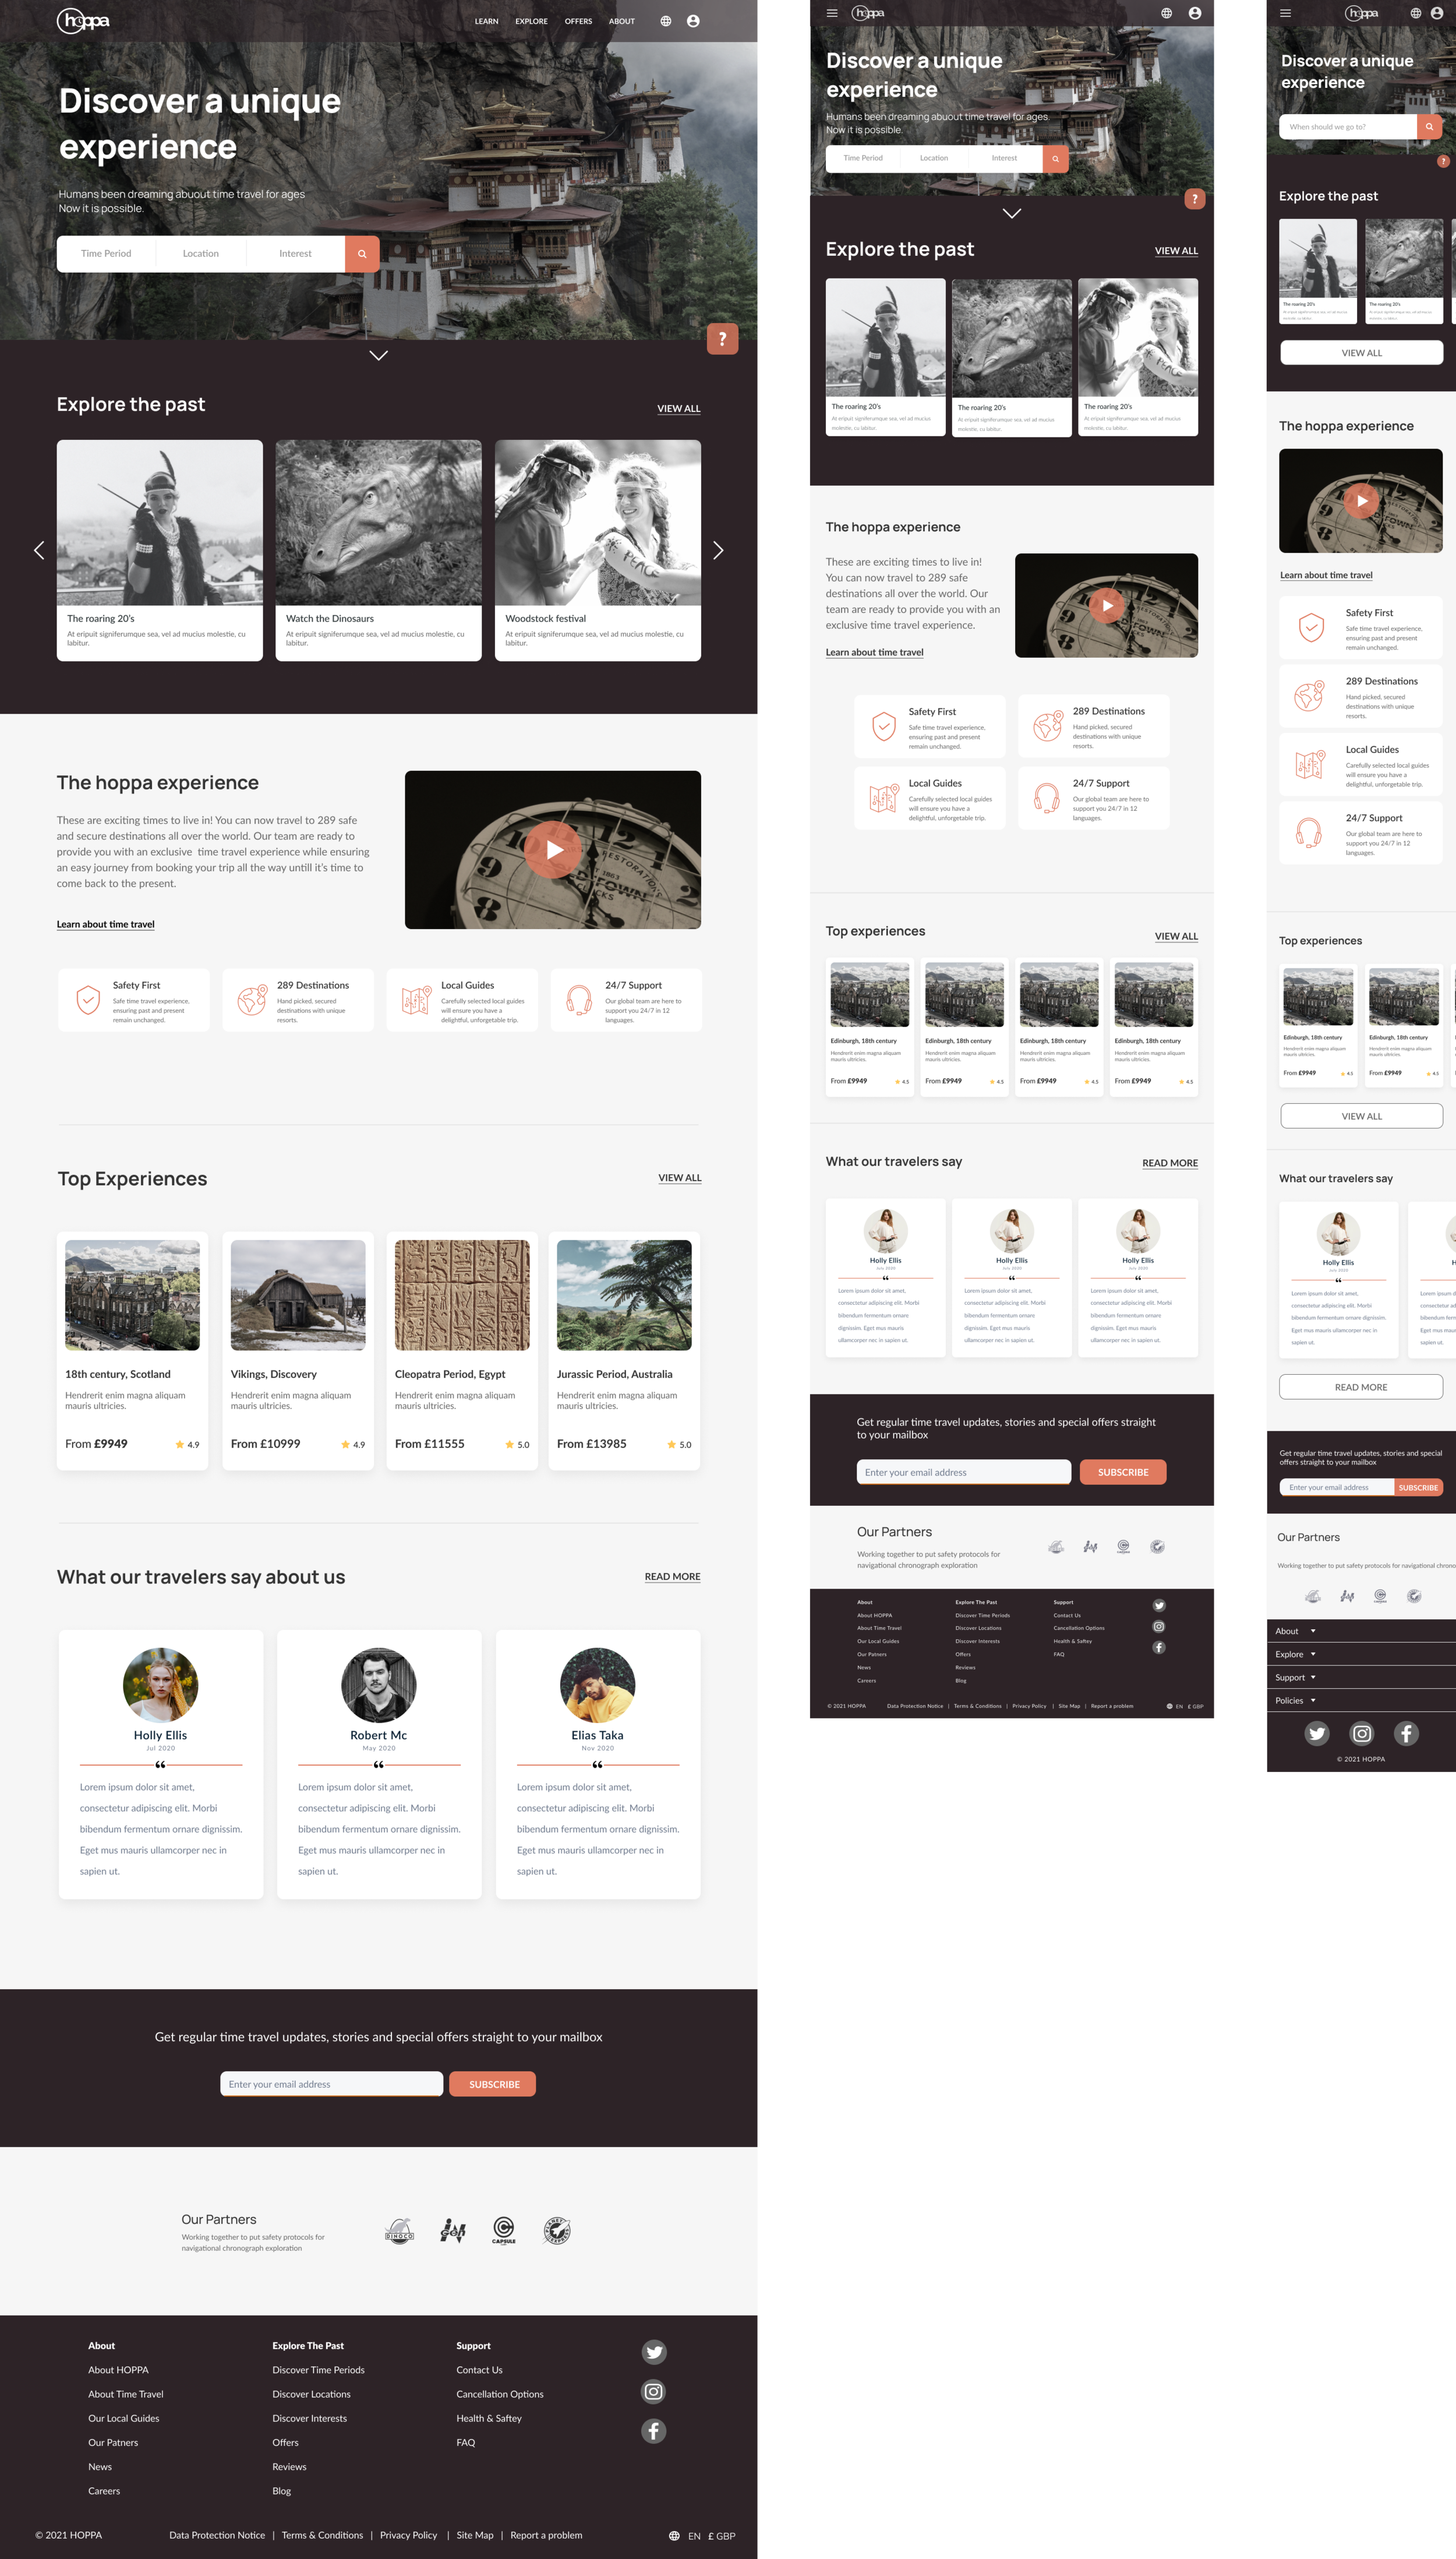Open the OFFERS menu in desktop navigation

pos(578,21)
